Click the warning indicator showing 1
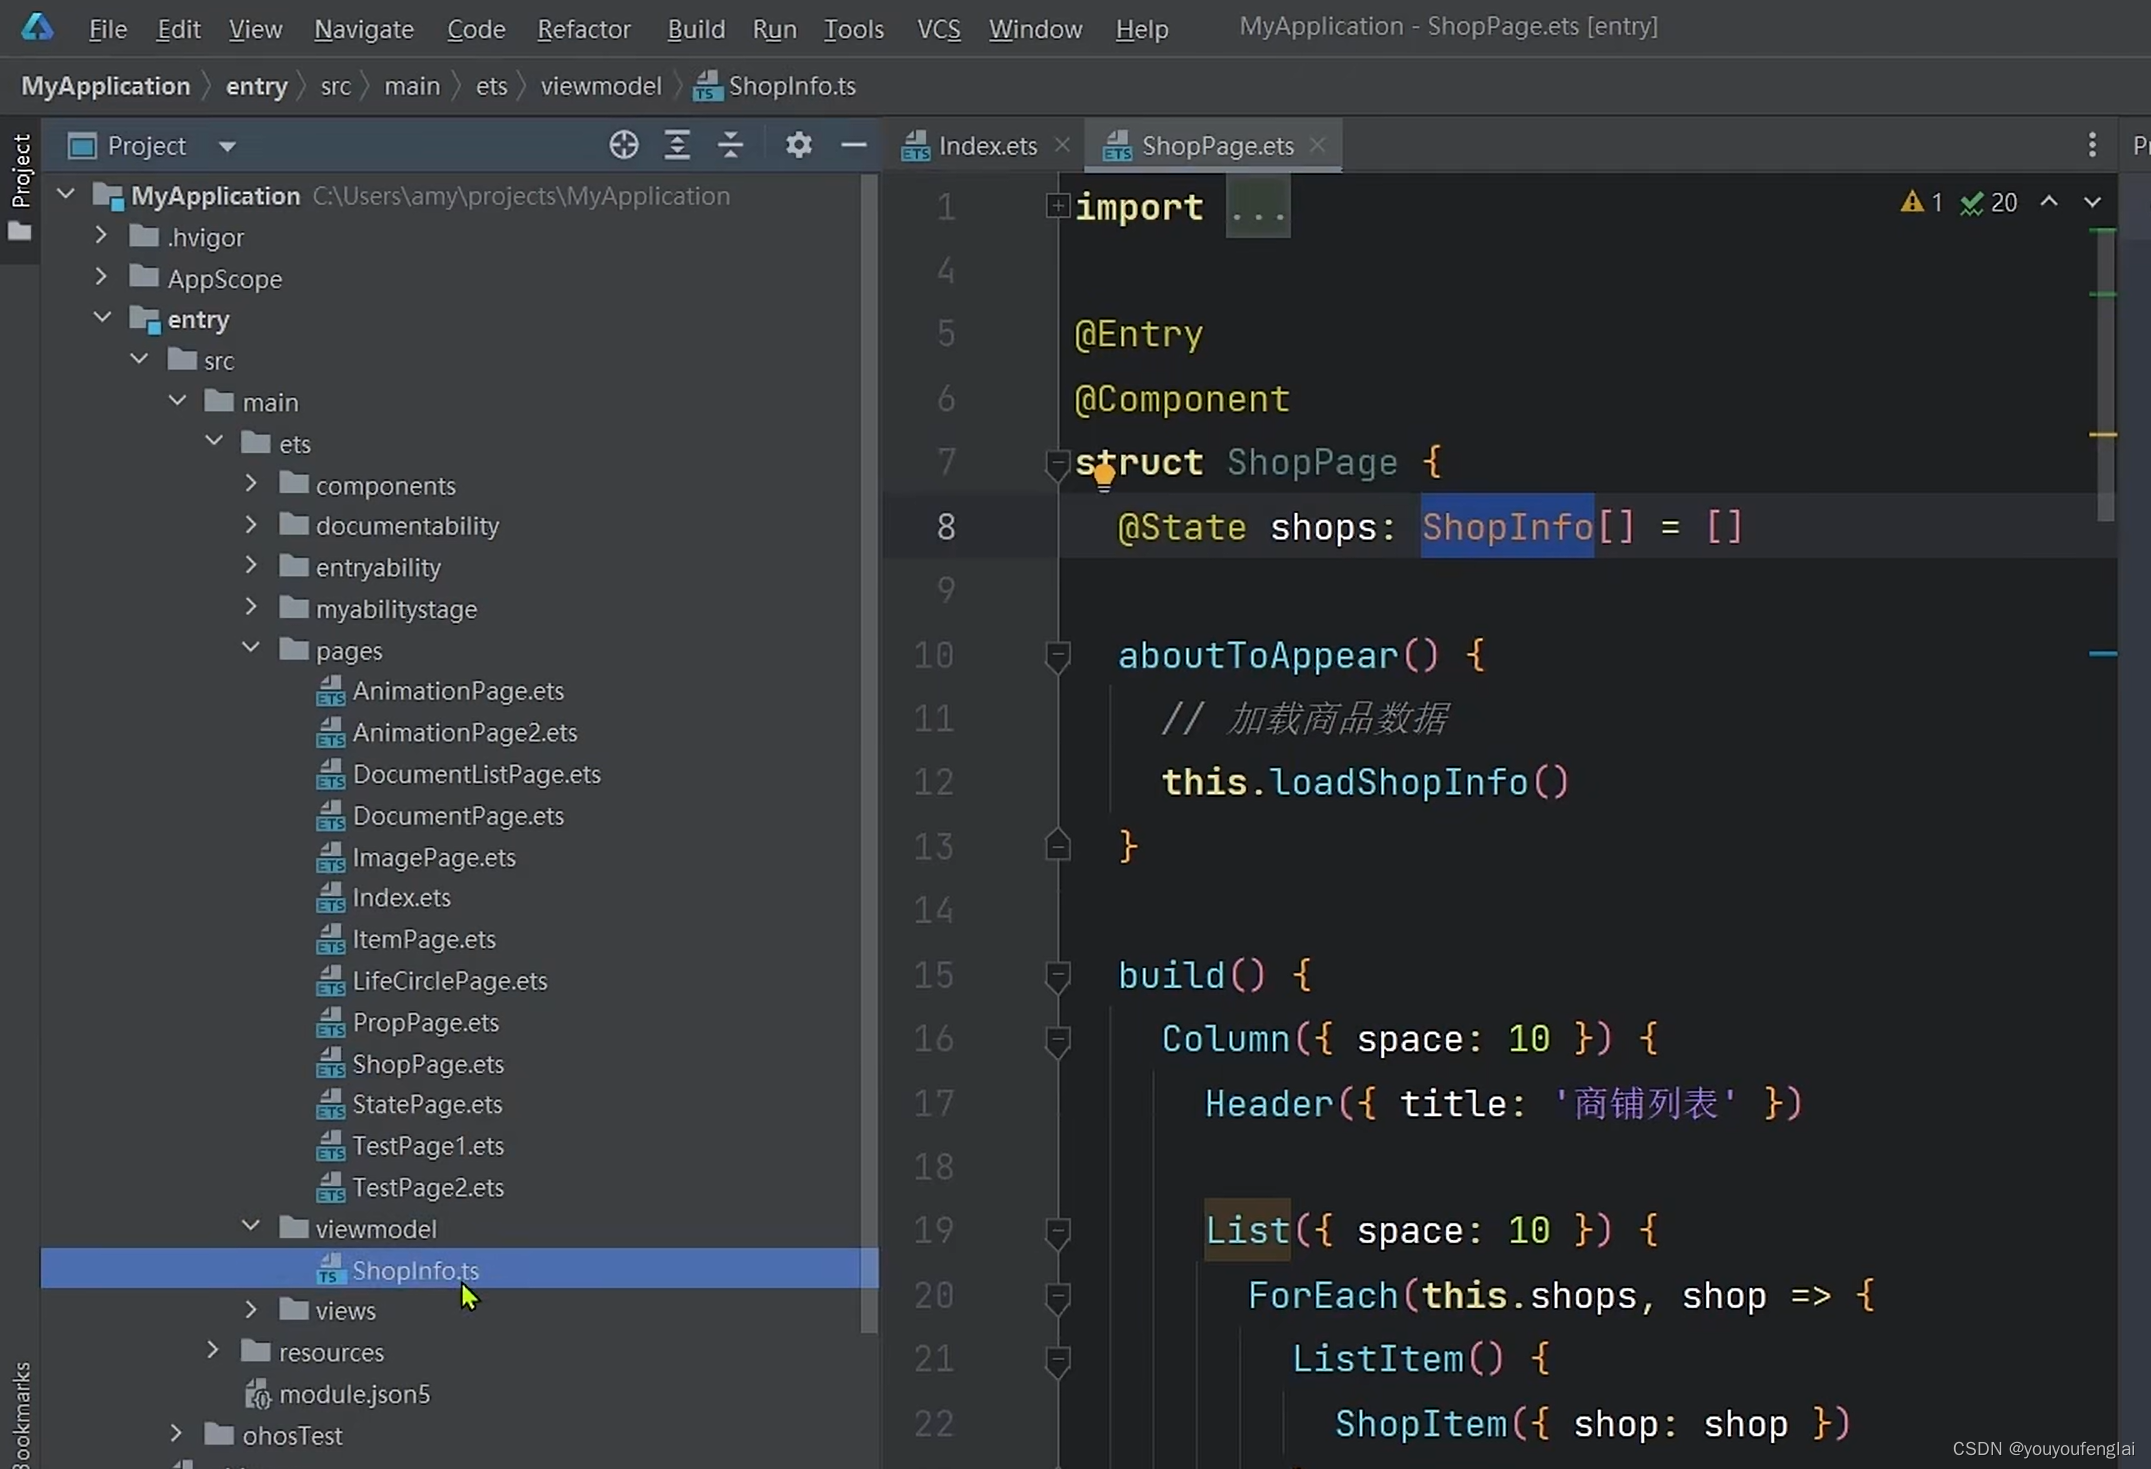Viewport: 2151px width, 1469px height. (x=1921, y=202)
